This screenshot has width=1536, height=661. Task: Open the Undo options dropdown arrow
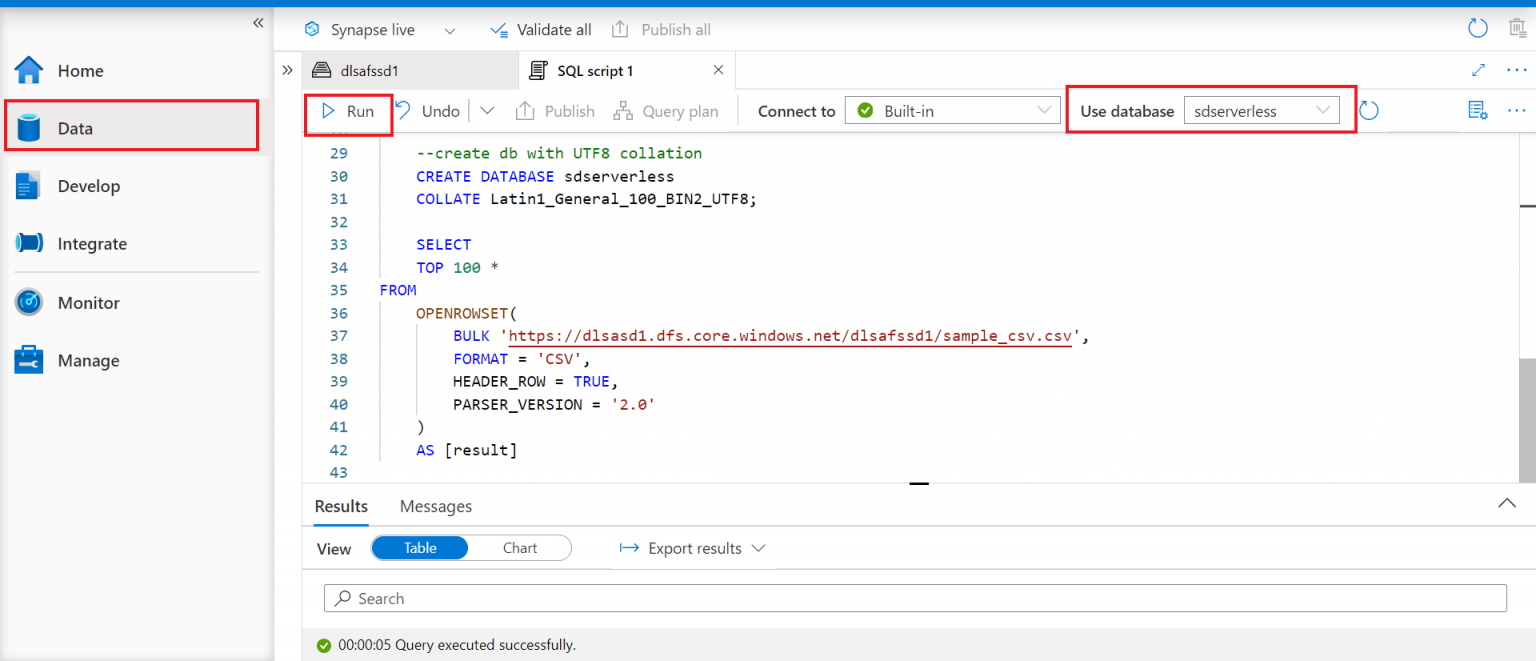tap(487, 111)
